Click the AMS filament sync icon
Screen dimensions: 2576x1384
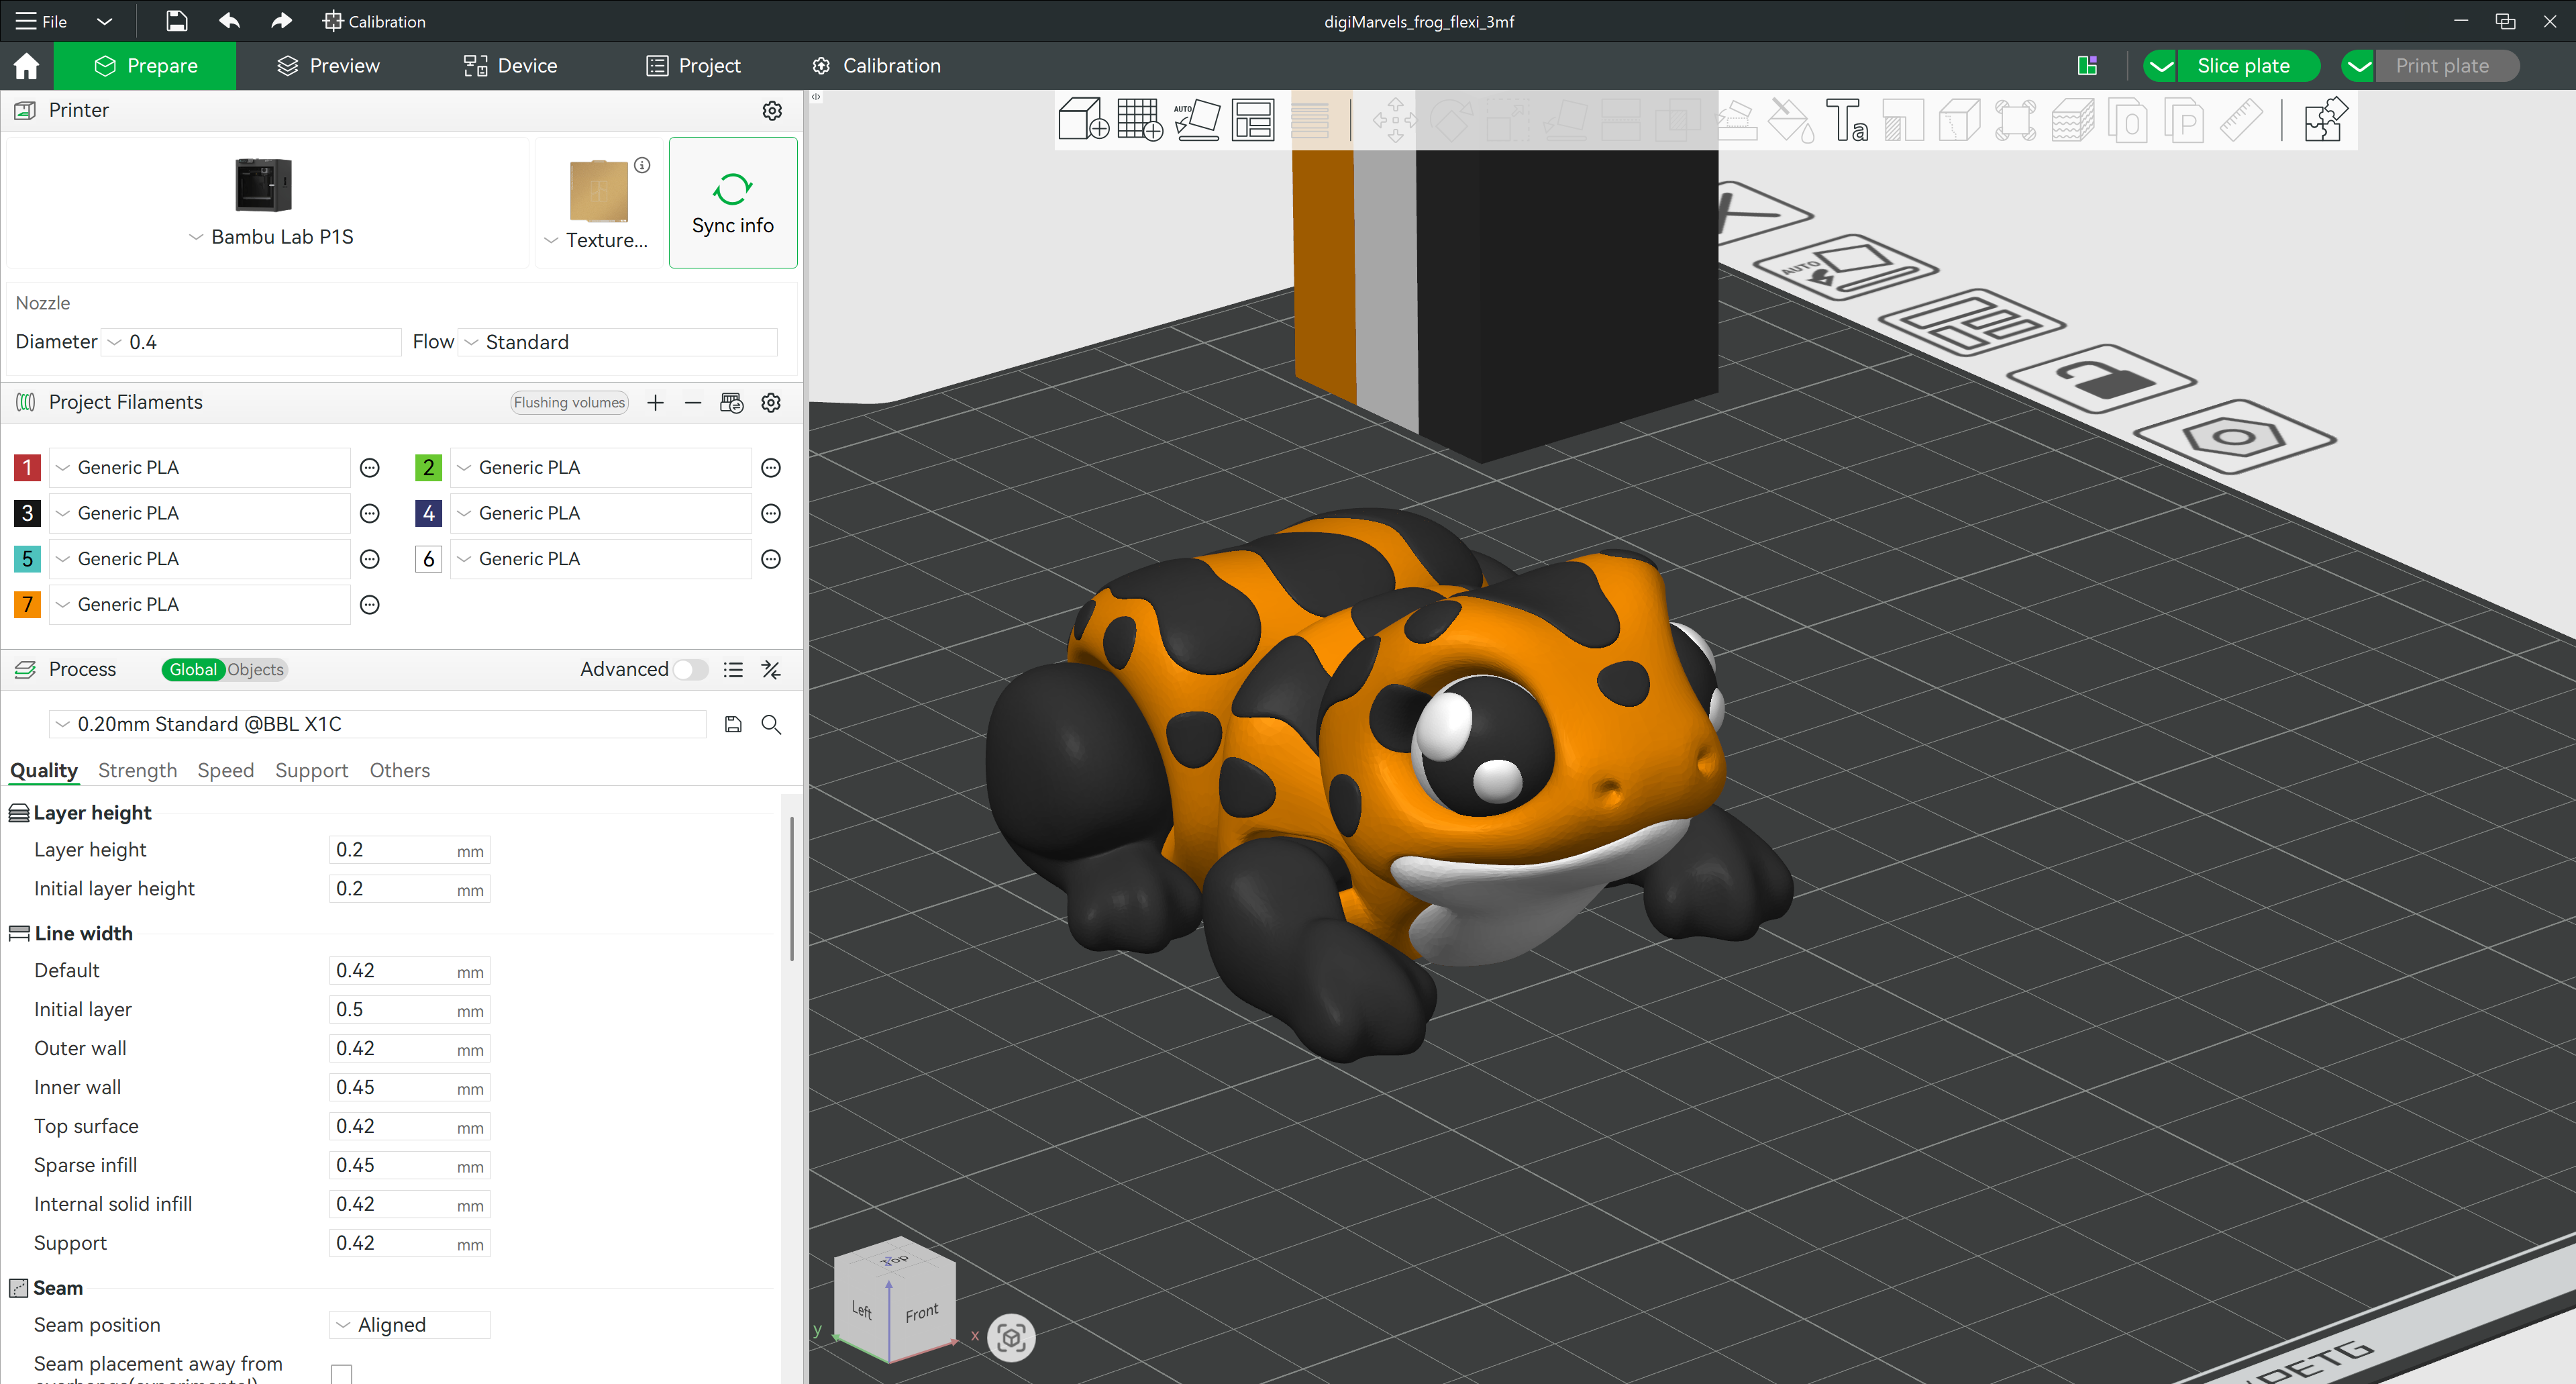tap(732, 403)
